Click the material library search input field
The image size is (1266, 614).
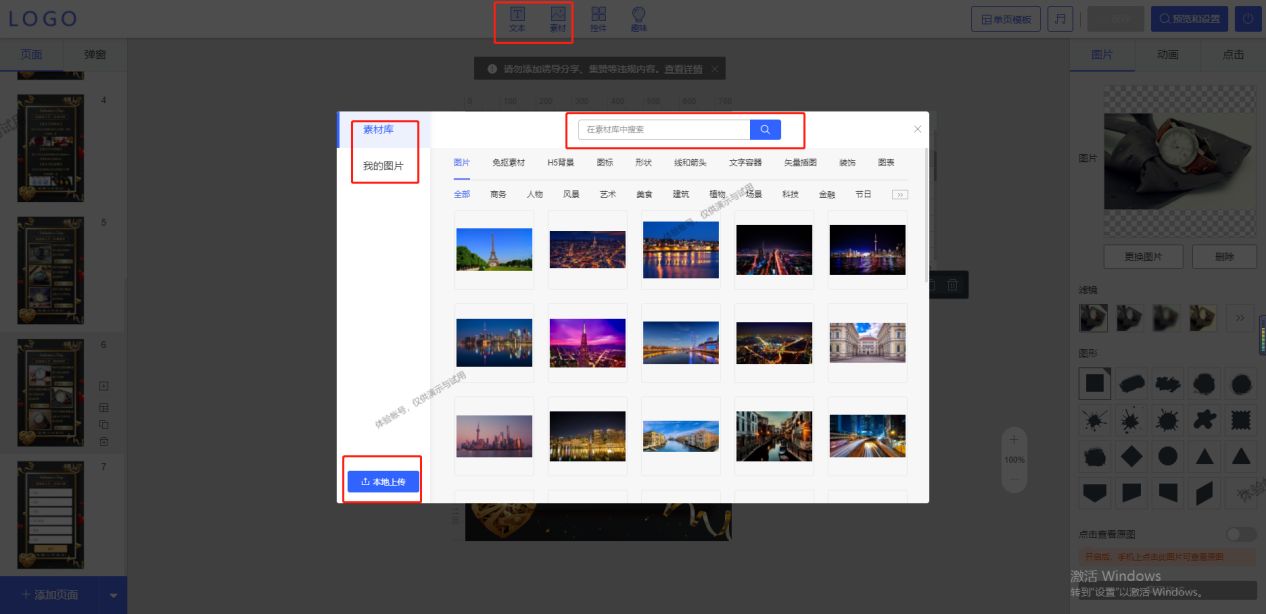tap(662, 129)
